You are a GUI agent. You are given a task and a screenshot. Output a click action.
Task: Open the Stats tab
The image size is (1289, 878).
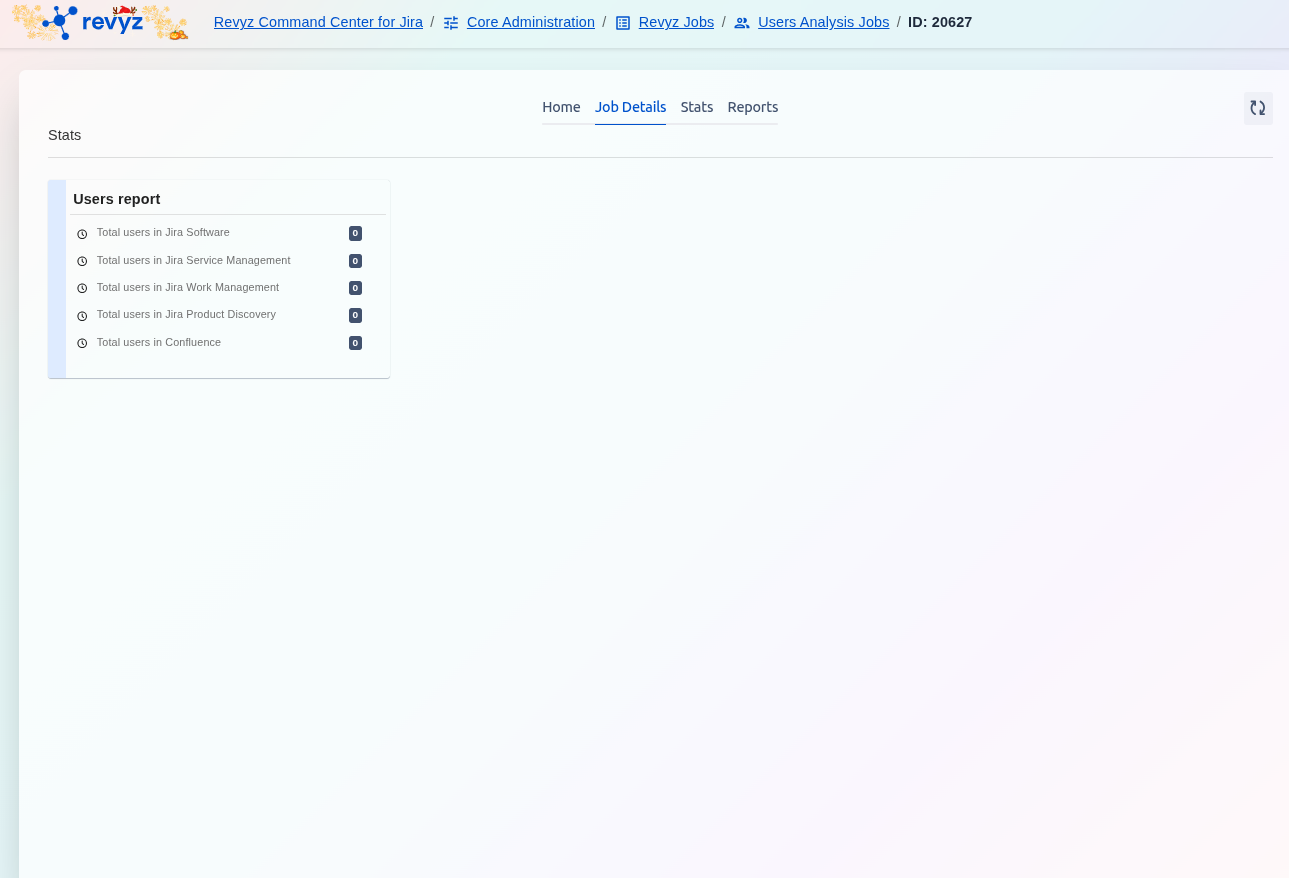tap(697, 107)
